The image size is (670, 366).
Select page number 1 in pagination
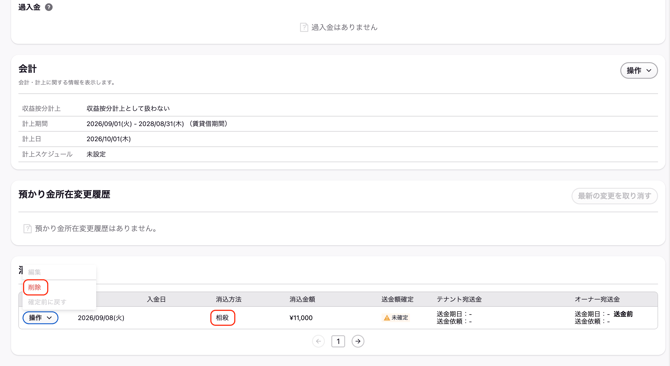(338, 341)
